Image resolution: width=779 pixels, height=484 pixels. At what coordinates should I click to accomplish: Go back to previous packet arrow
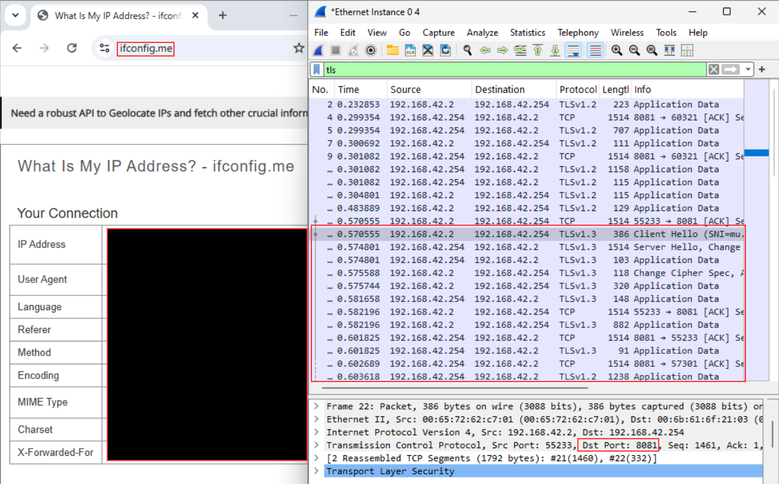[x=485, y=50]
